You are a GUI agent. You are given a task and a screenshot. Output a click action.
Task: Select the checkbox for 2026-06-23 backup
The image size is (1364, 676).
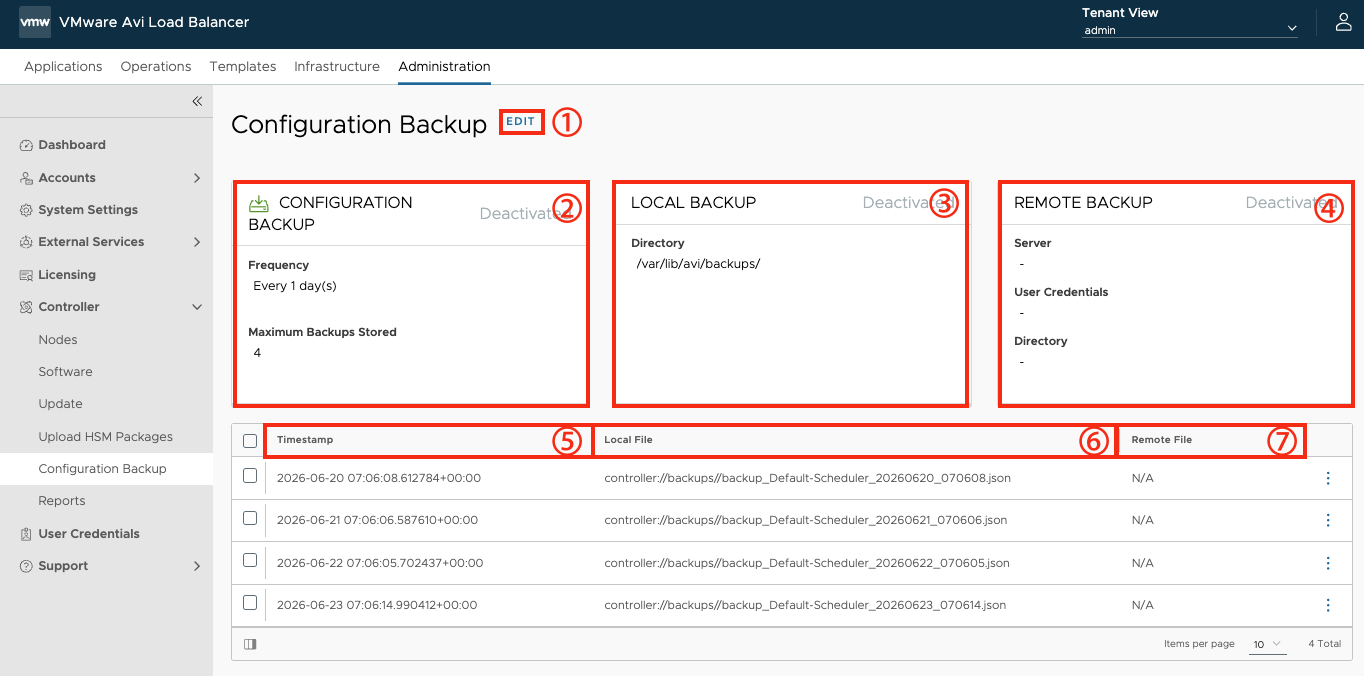tap(250, 602)
